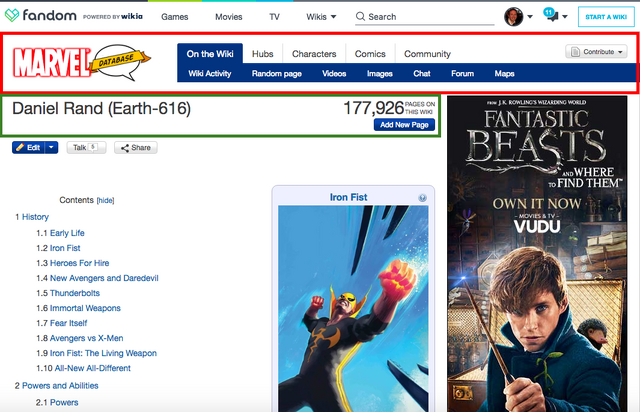
Task: Jump to Powers and Abilities section
Action: tap(60, 386)
